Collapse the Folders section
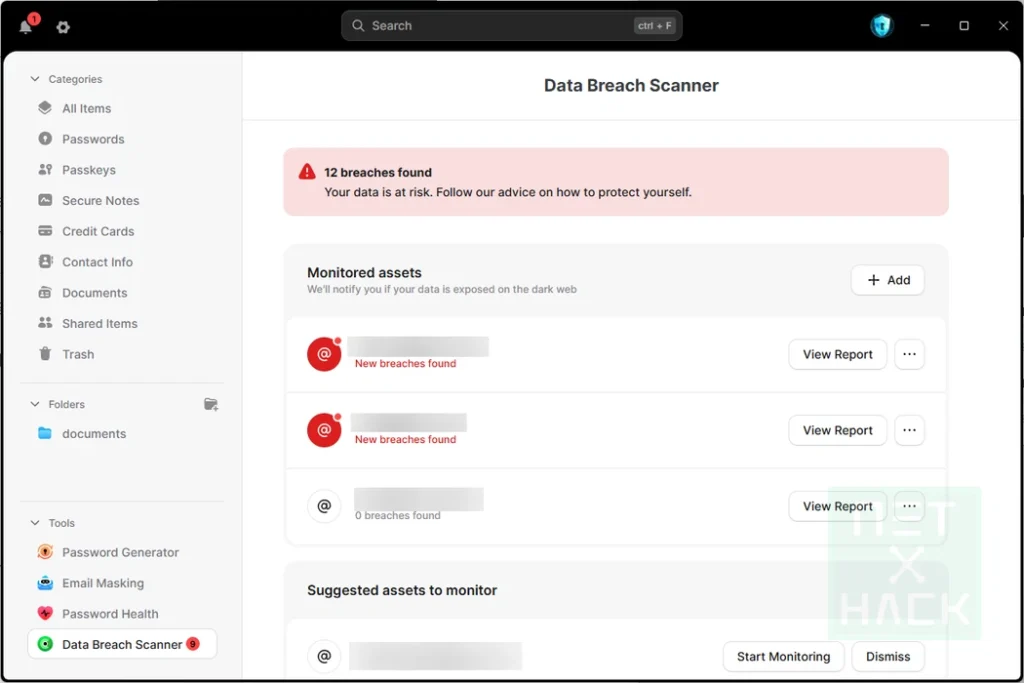The height and width of the screenshot is (683, 1024). [35, 404]
